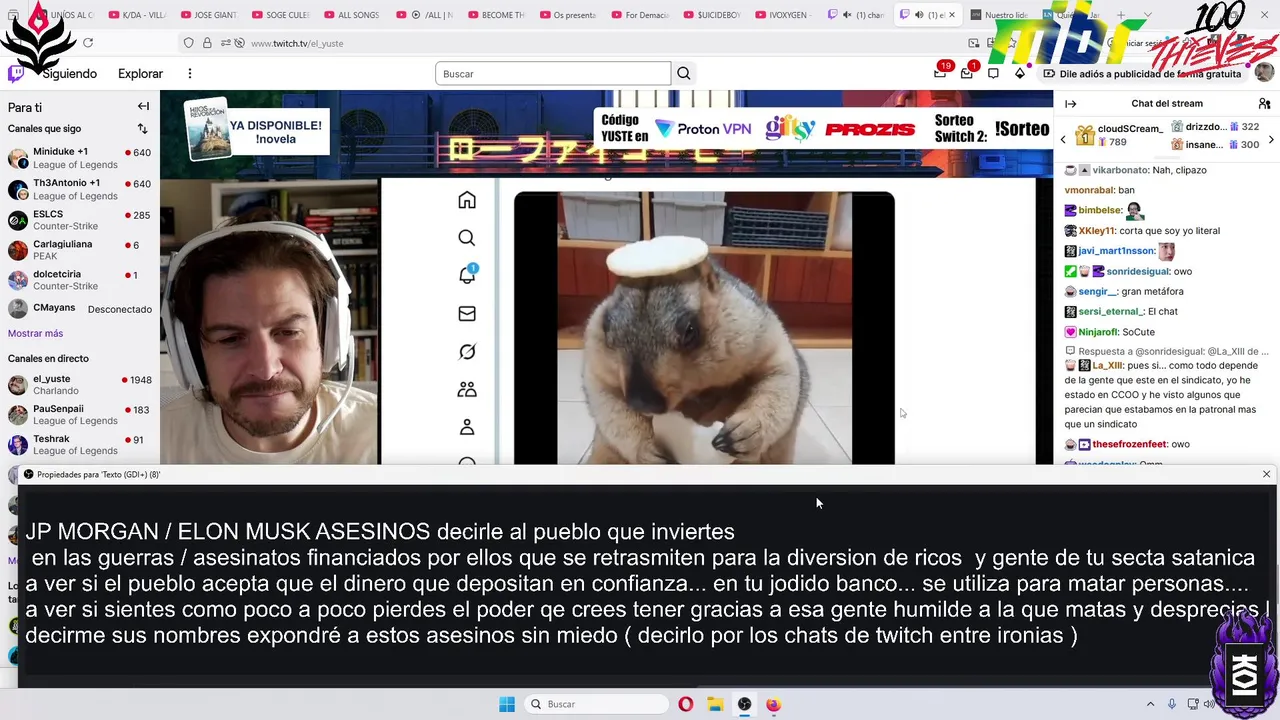Image resolution: width=1280 pixels, height=720 pixels.
Task: Open Th3Antonio +1 followed channel
Action: pyautogui.click(x=80, y=189)
